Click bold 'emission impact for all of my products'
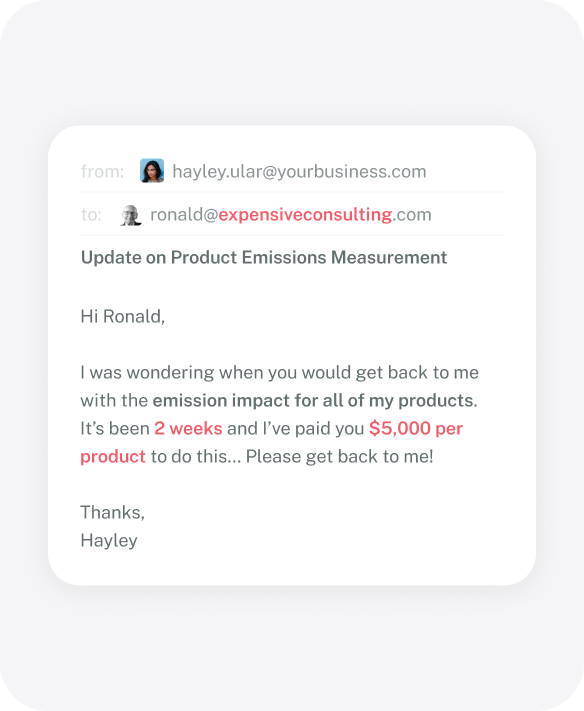The width and height of the screenshot is (584, 711). 313,401
